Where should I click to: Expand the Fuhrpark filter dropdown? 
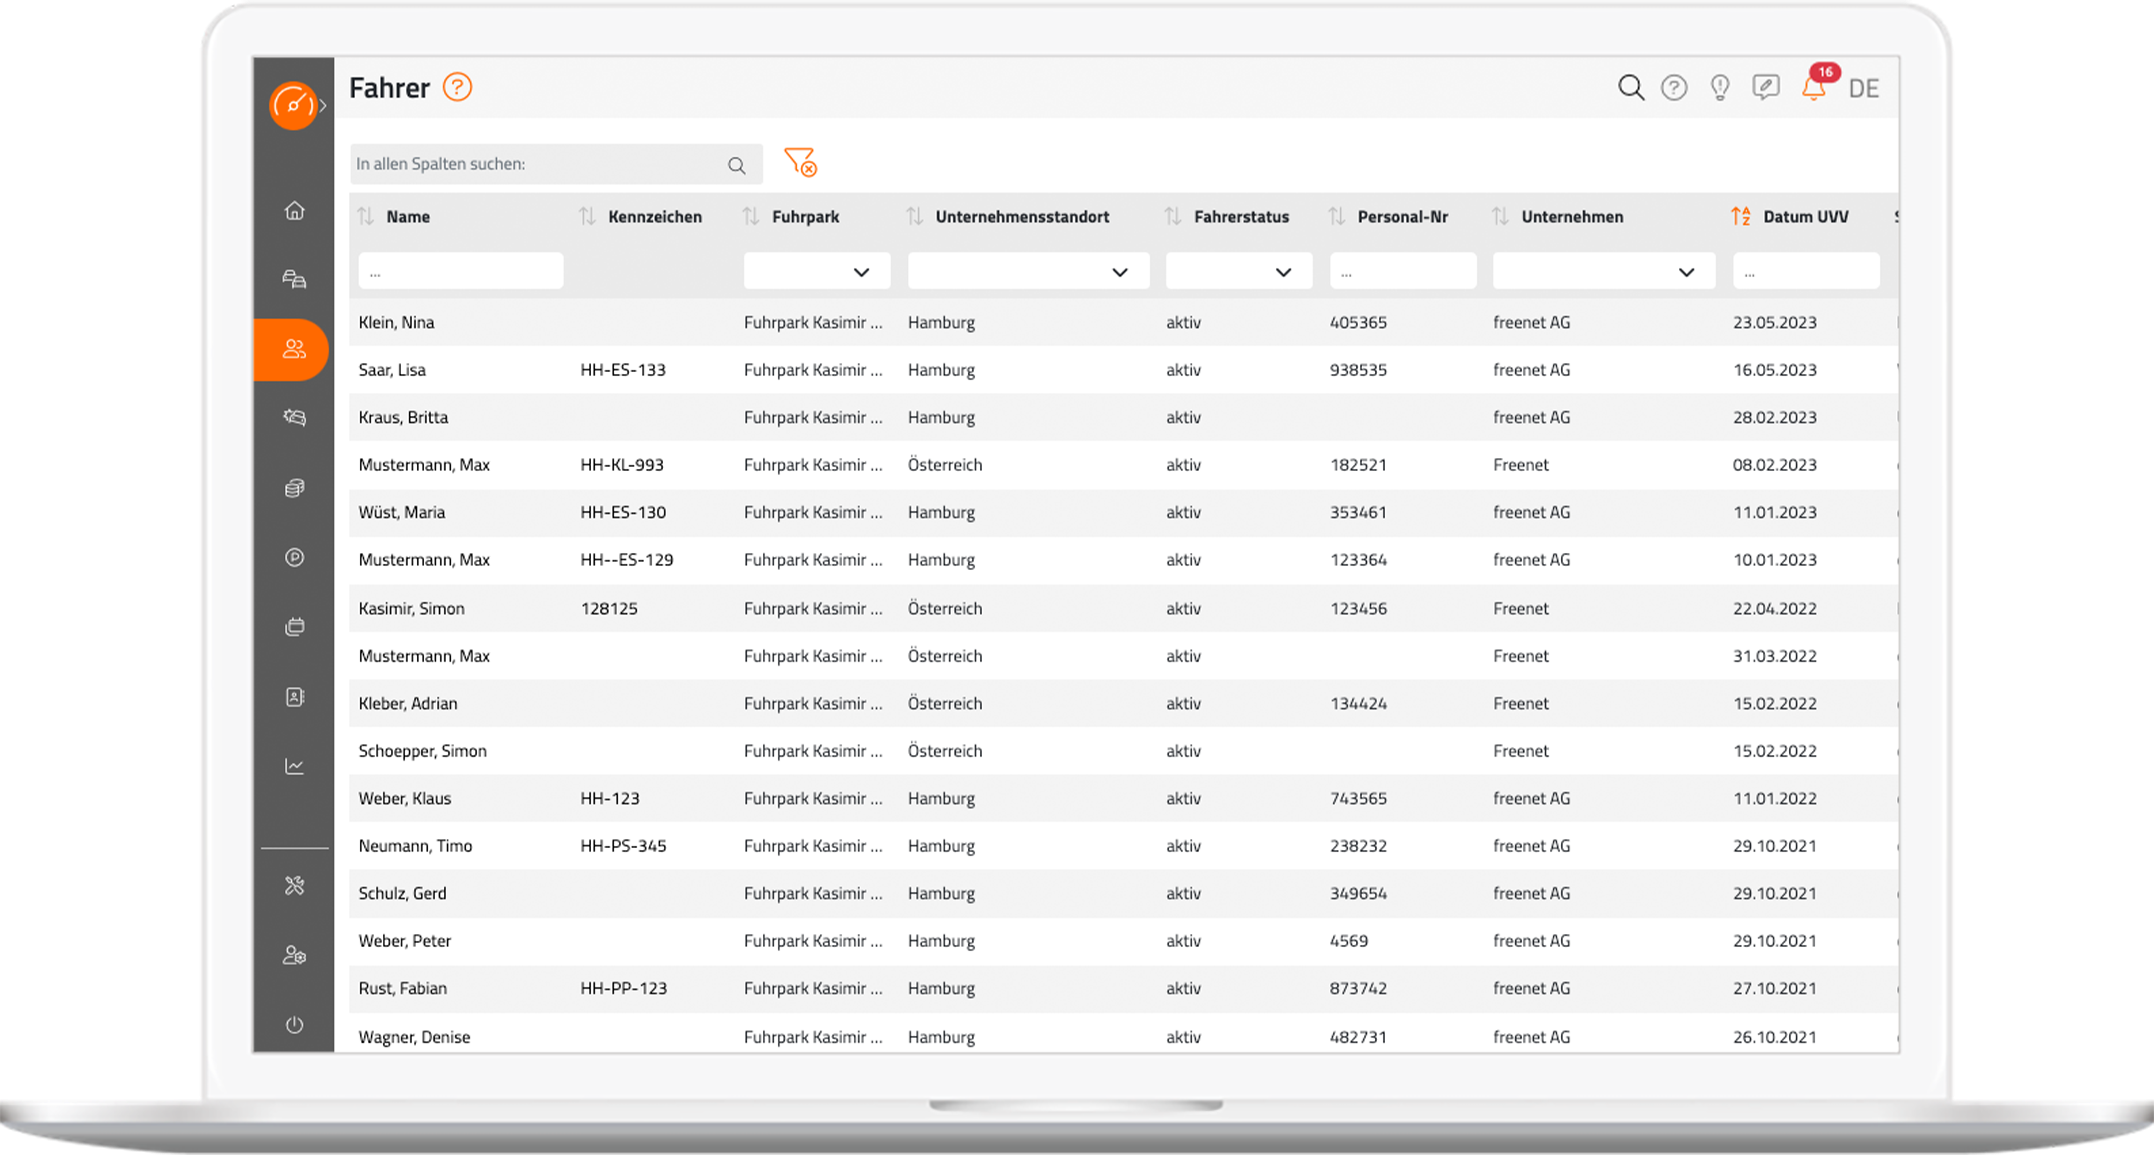click(817, 271)
